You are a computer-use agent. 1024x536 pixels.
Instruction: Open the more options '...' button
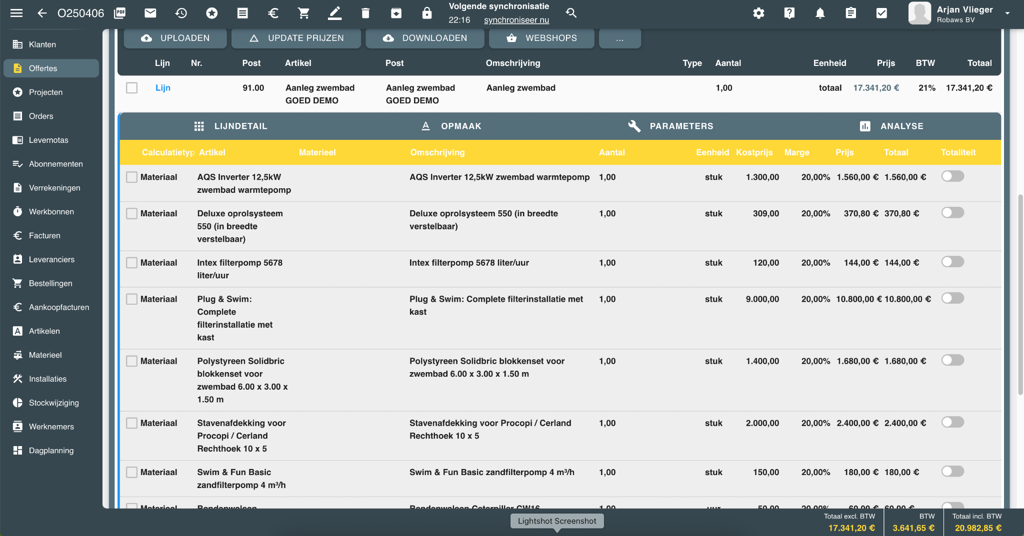[620, 39]
